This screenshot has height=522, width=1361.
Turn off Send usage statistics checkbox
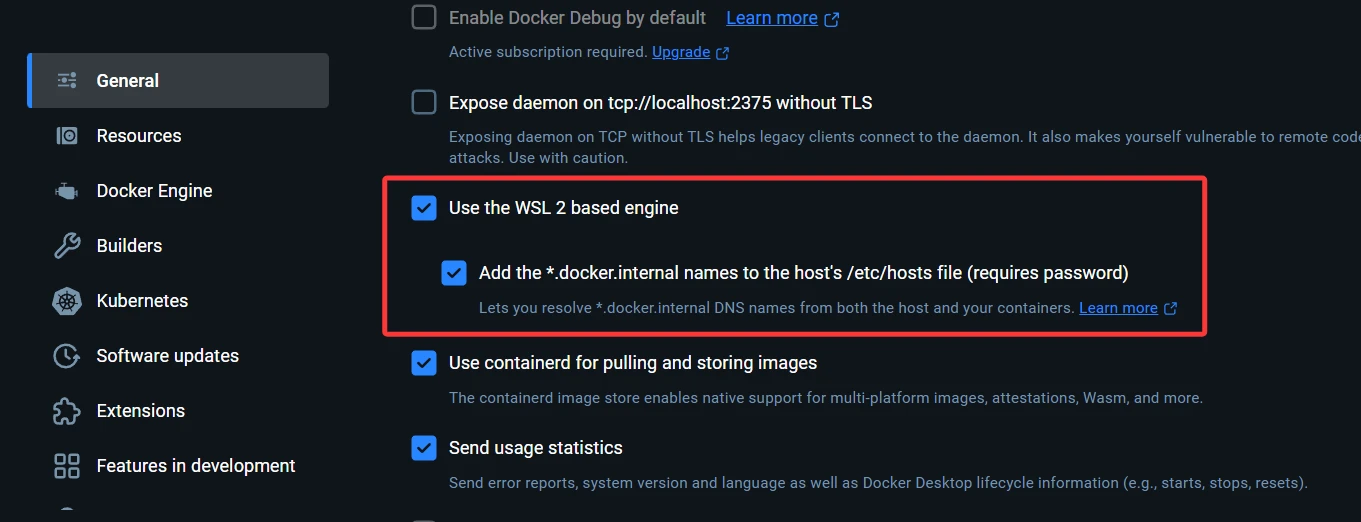tap(424, 448)
